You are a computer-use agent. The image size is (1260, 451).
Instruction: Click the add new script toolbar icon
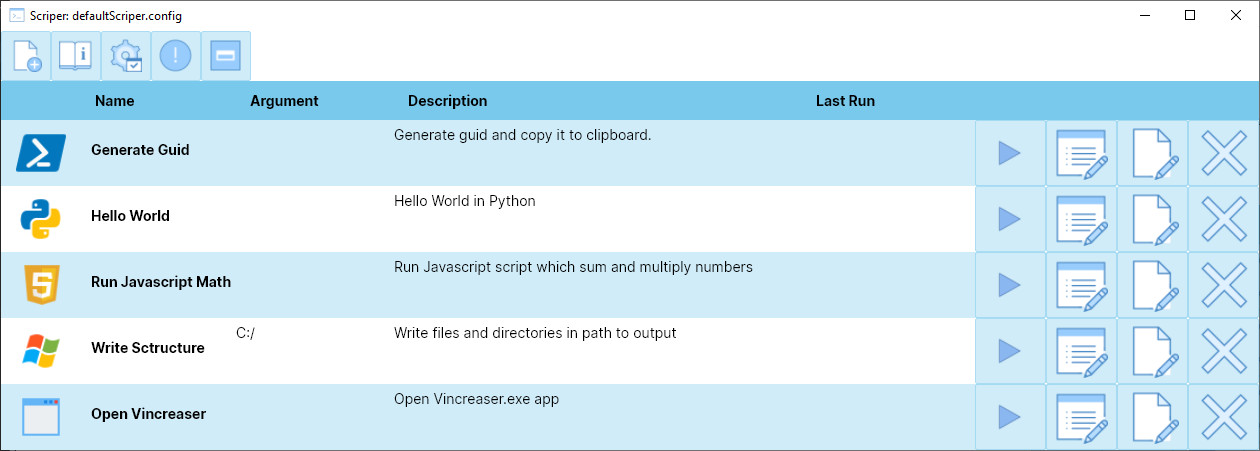(x=27, y=56)
